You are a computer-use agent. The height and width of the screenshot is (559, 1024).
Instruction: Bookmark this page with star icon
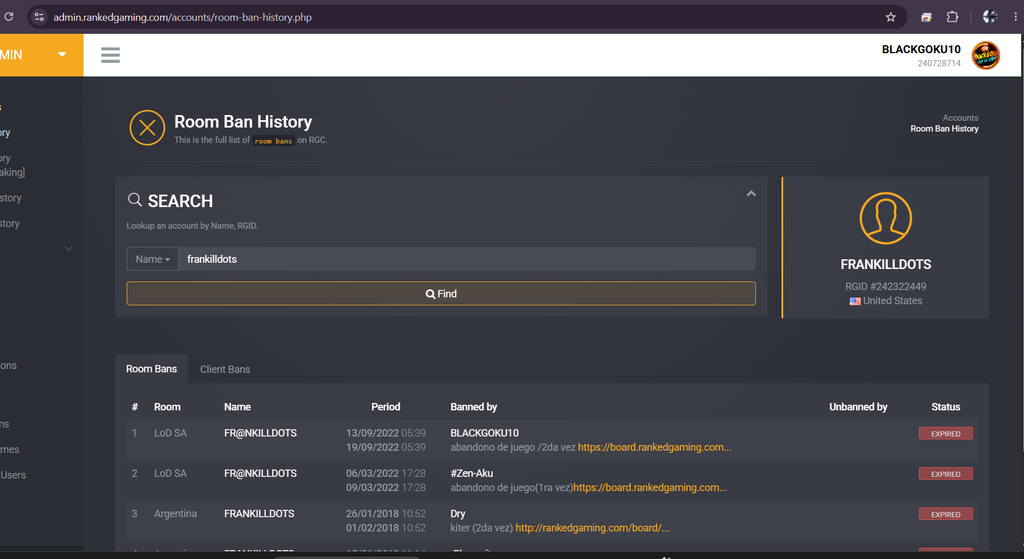(890, 17)
